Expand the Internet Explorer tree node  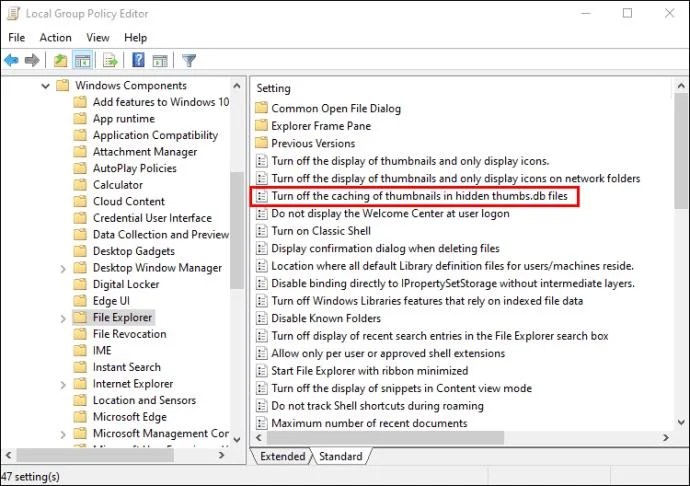[63, 384]
